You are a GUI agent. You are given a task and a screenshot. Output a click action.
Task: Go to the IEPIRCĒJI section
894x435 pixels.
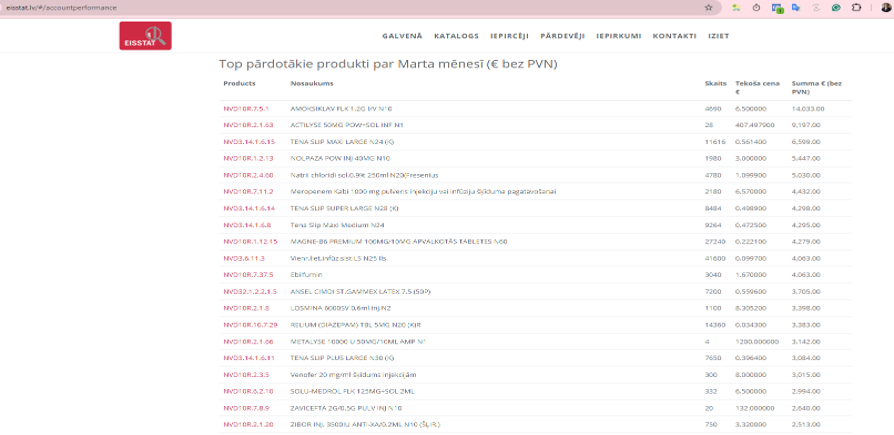509,36
